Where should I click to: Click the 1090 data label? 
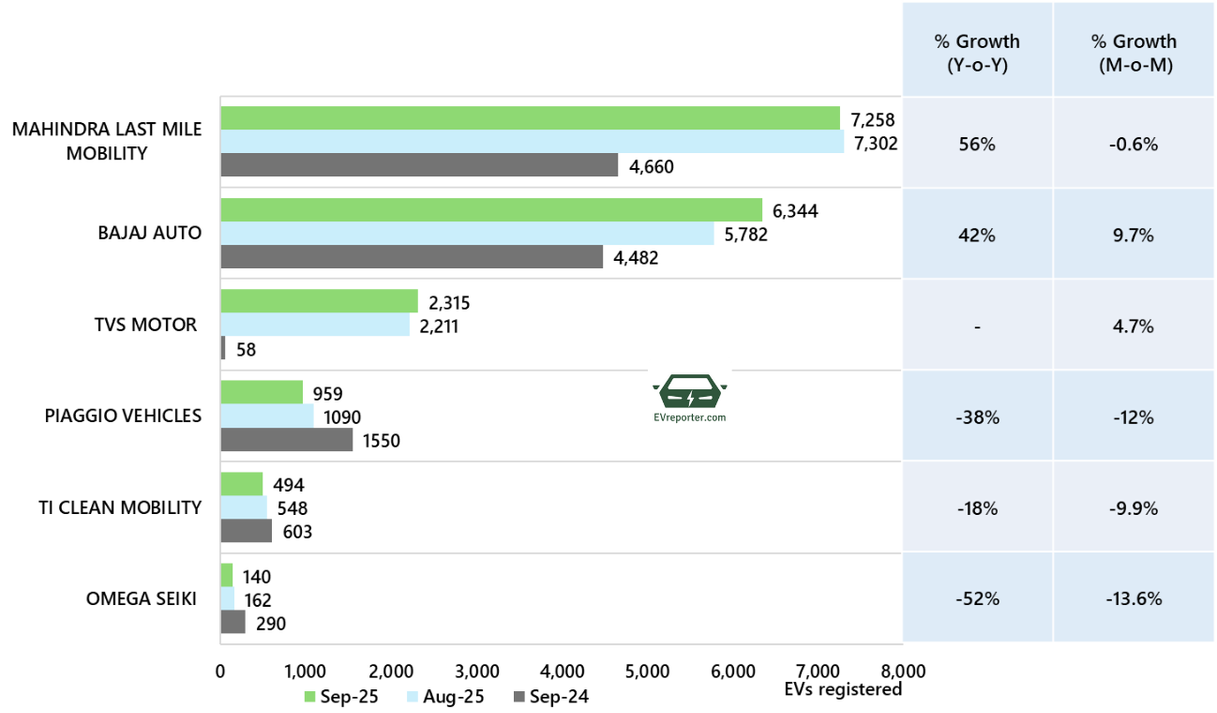(x=342, y=417)
